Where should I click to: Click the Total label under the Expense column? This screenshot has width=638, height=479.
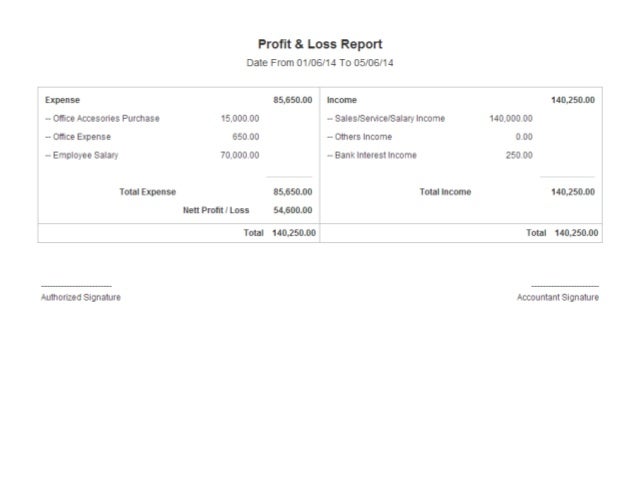point(253,233)
